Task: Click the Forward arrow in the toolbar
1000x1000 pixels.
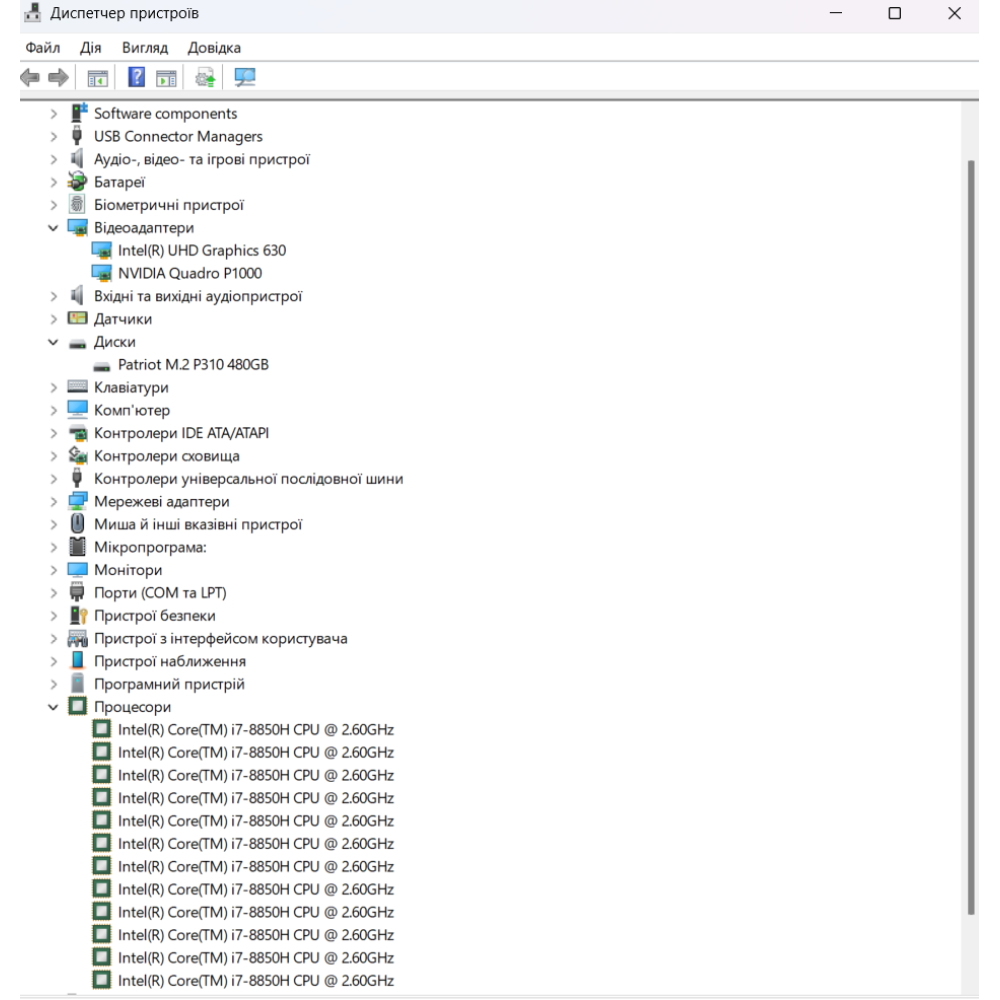Action: click(58, 77)
